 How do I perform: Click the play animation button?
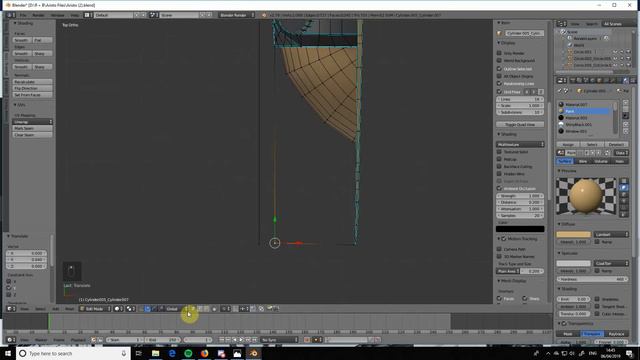click(x=241, y=340)
